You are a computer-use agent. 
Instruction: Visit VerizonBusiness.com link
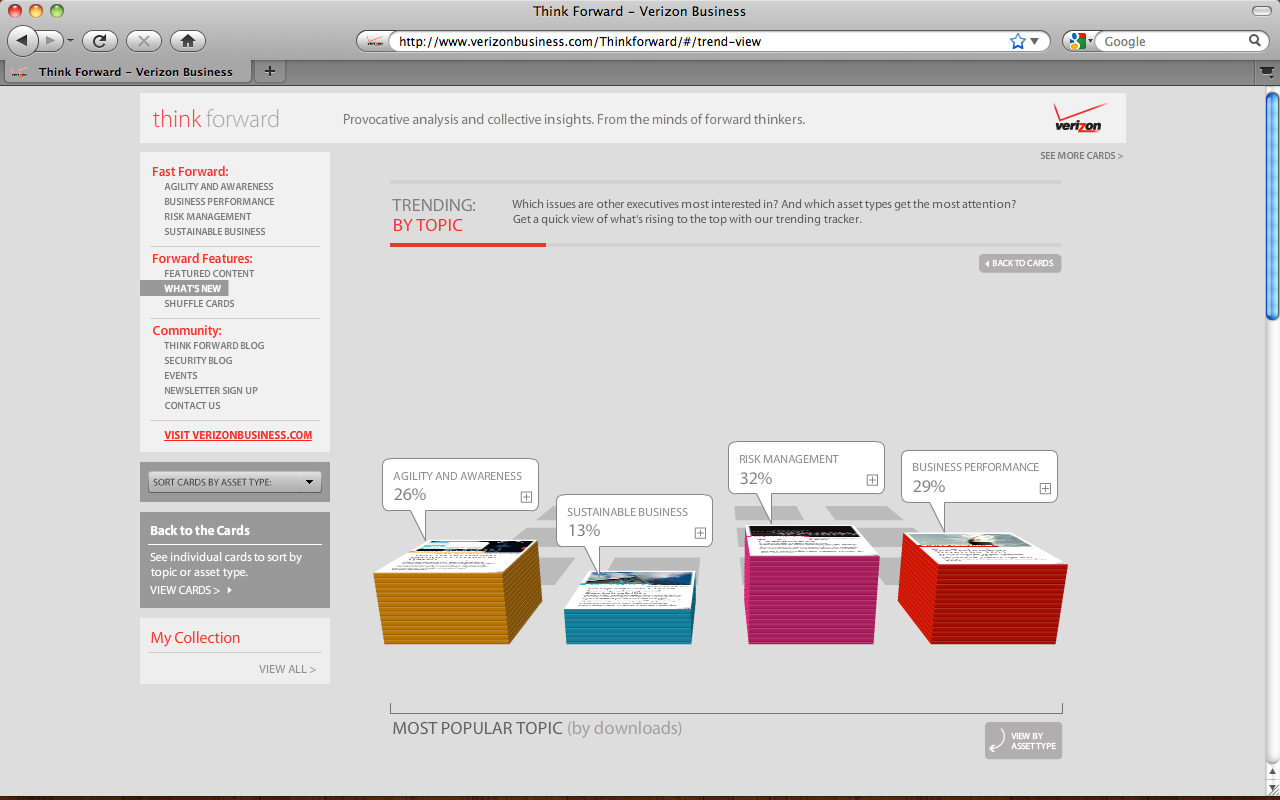pyautogui.click(x=238, y=436)
